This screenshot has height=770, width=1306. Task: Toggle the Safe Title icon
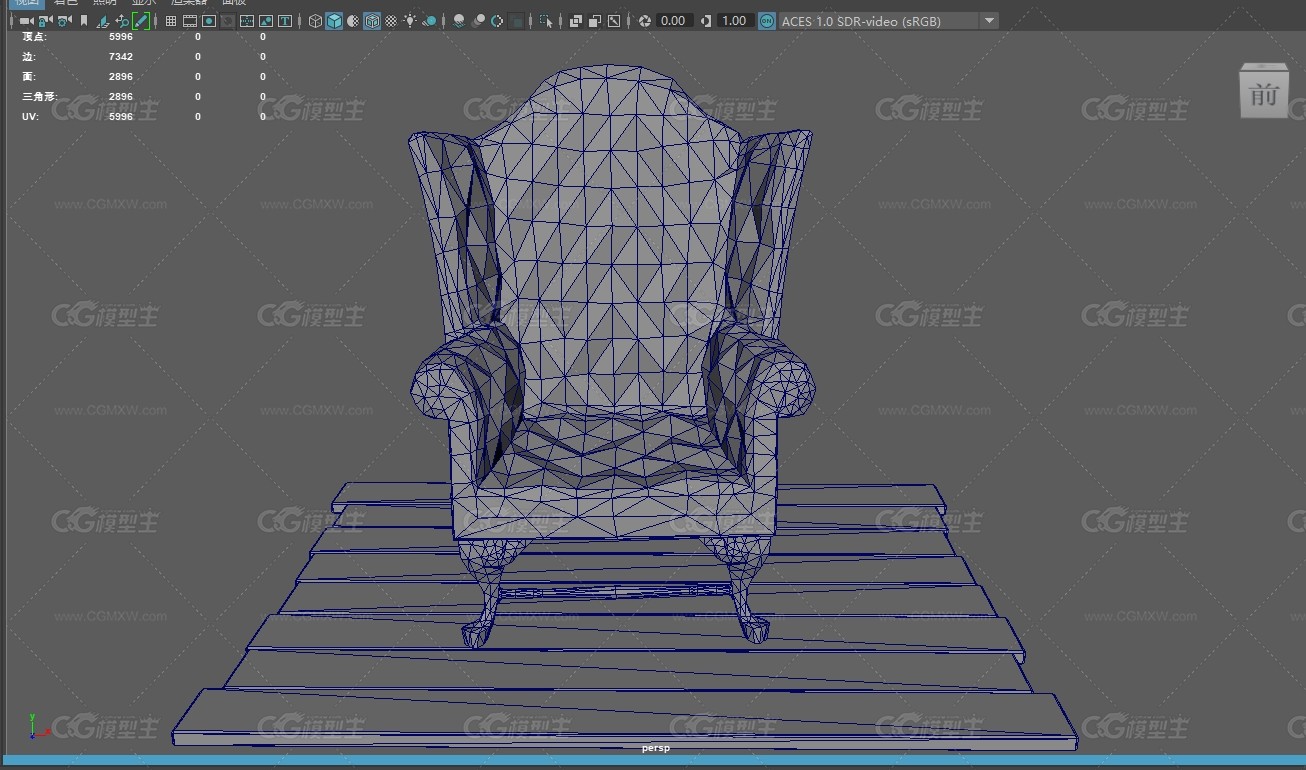285,20
